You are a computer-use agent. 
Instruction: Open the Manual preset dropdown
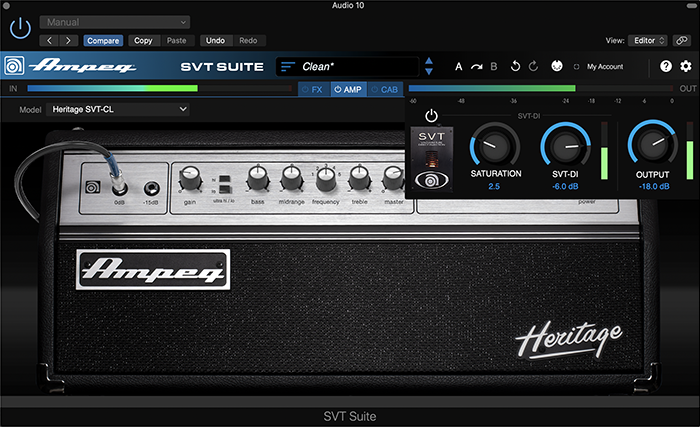(x=115, y=22)
